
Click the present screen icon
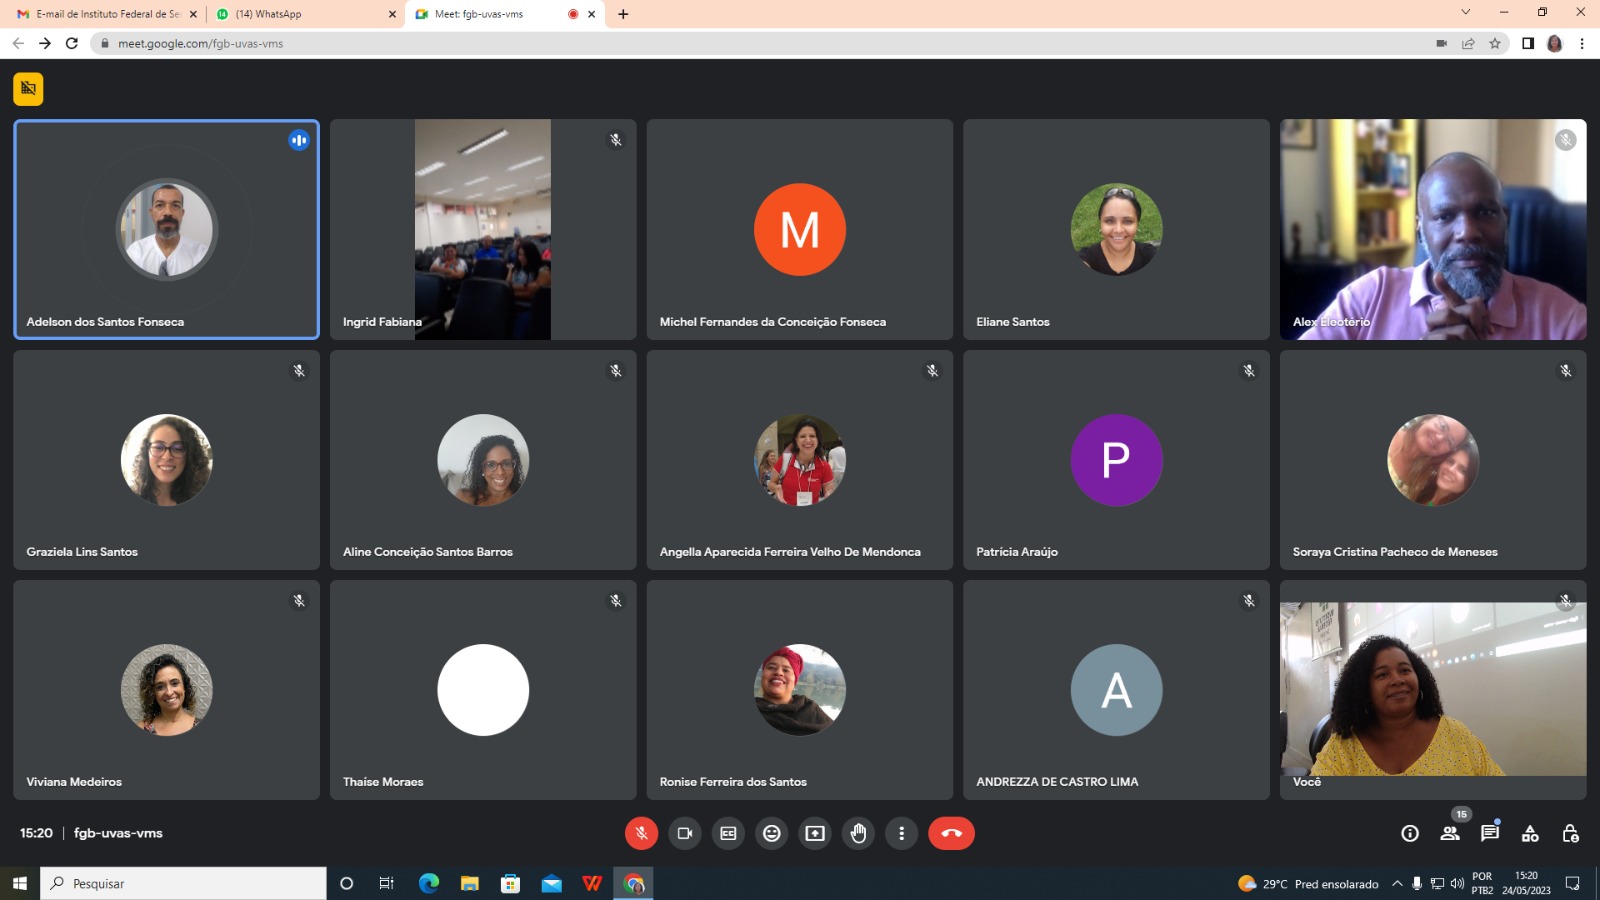[x=815, y=833]
